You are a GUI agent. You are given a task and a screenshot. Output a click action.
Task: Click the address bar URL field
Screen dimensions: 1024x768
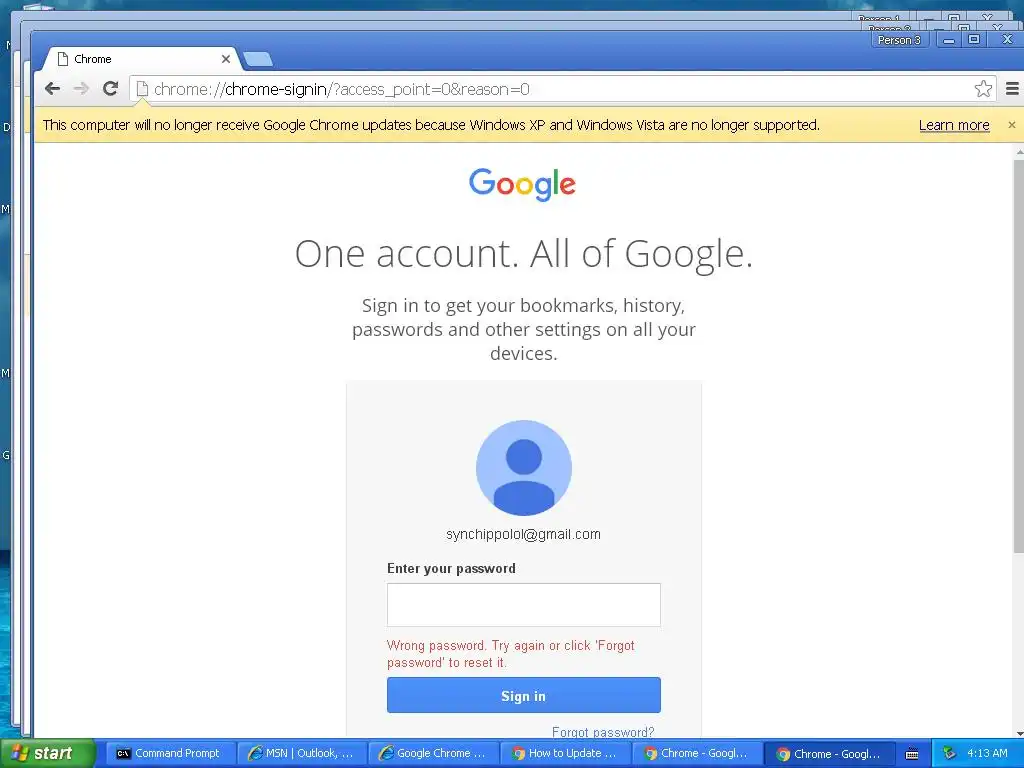click(x=562, y=89)
